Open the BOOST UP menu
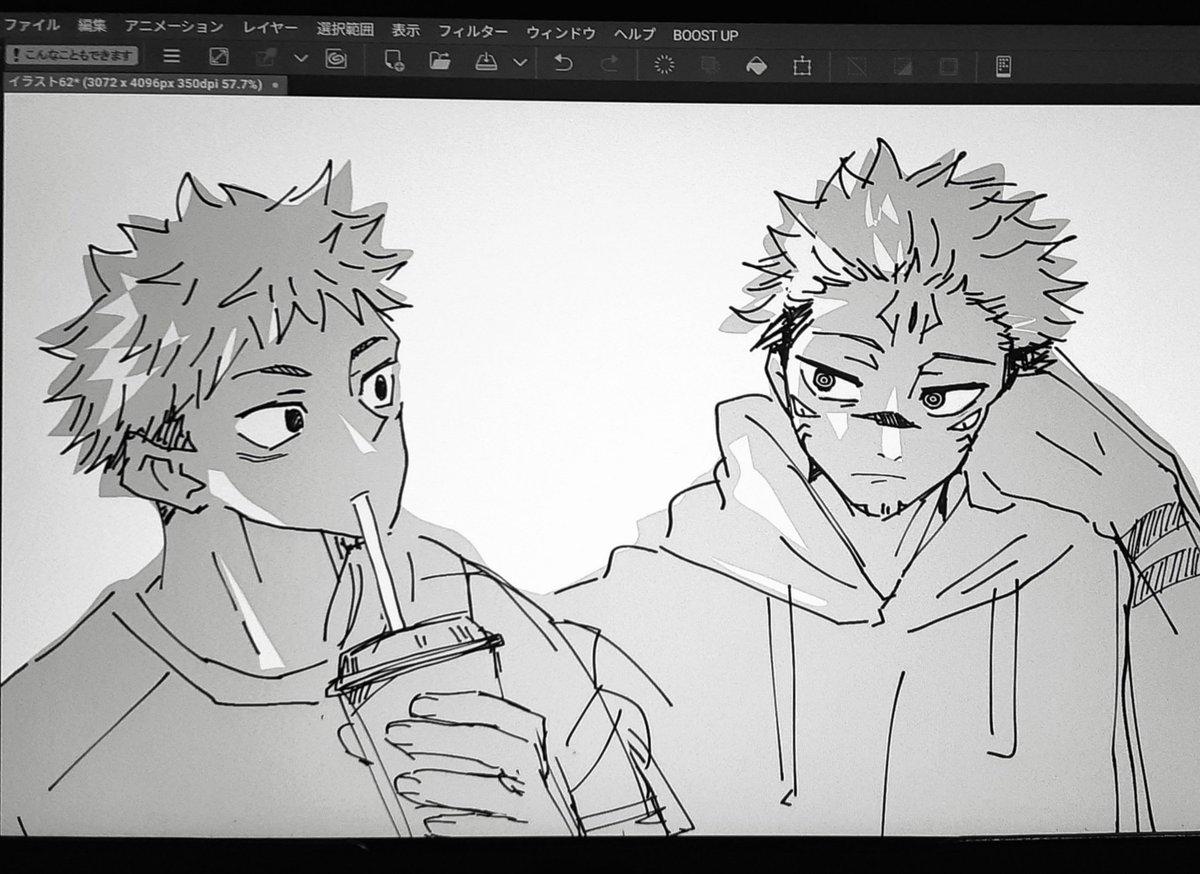The height and width of the screenshot is (874, 1200). pos(705,35)
